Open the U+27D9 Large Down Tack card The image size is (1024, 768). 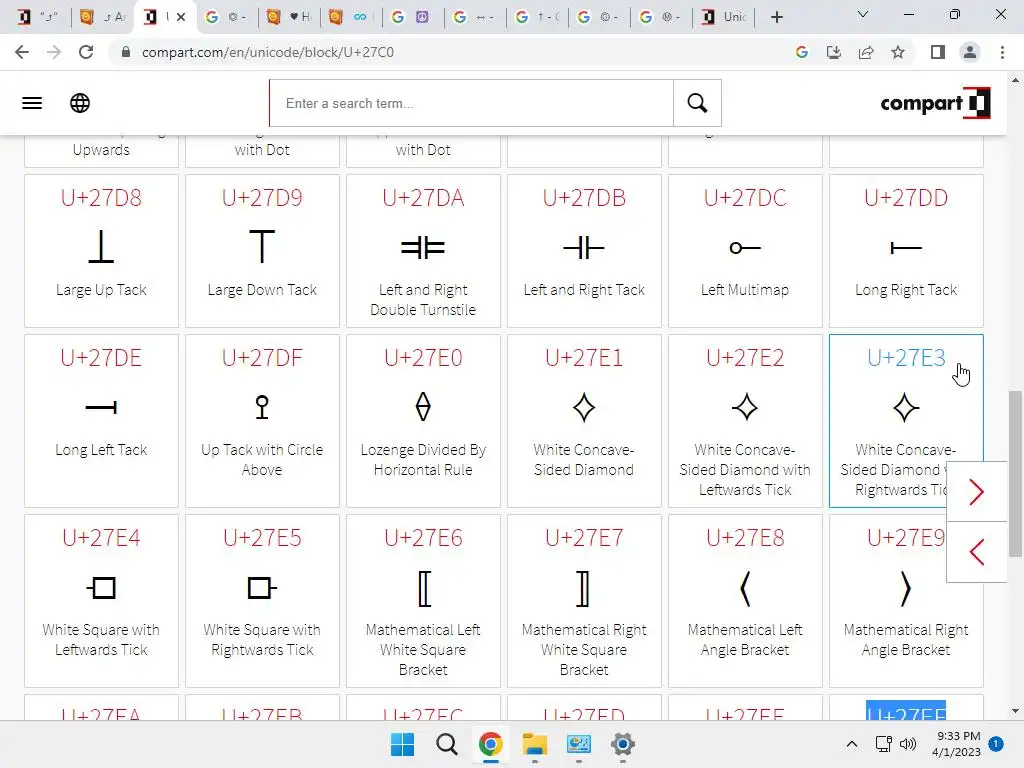coord(262,251)
